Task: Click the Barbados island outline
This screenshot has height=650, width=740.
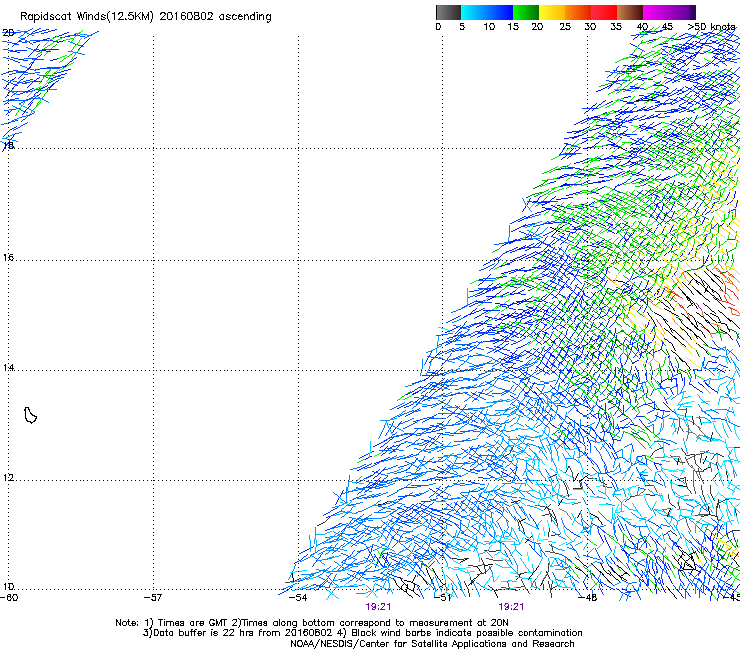Action: click(x=30, y=415)
